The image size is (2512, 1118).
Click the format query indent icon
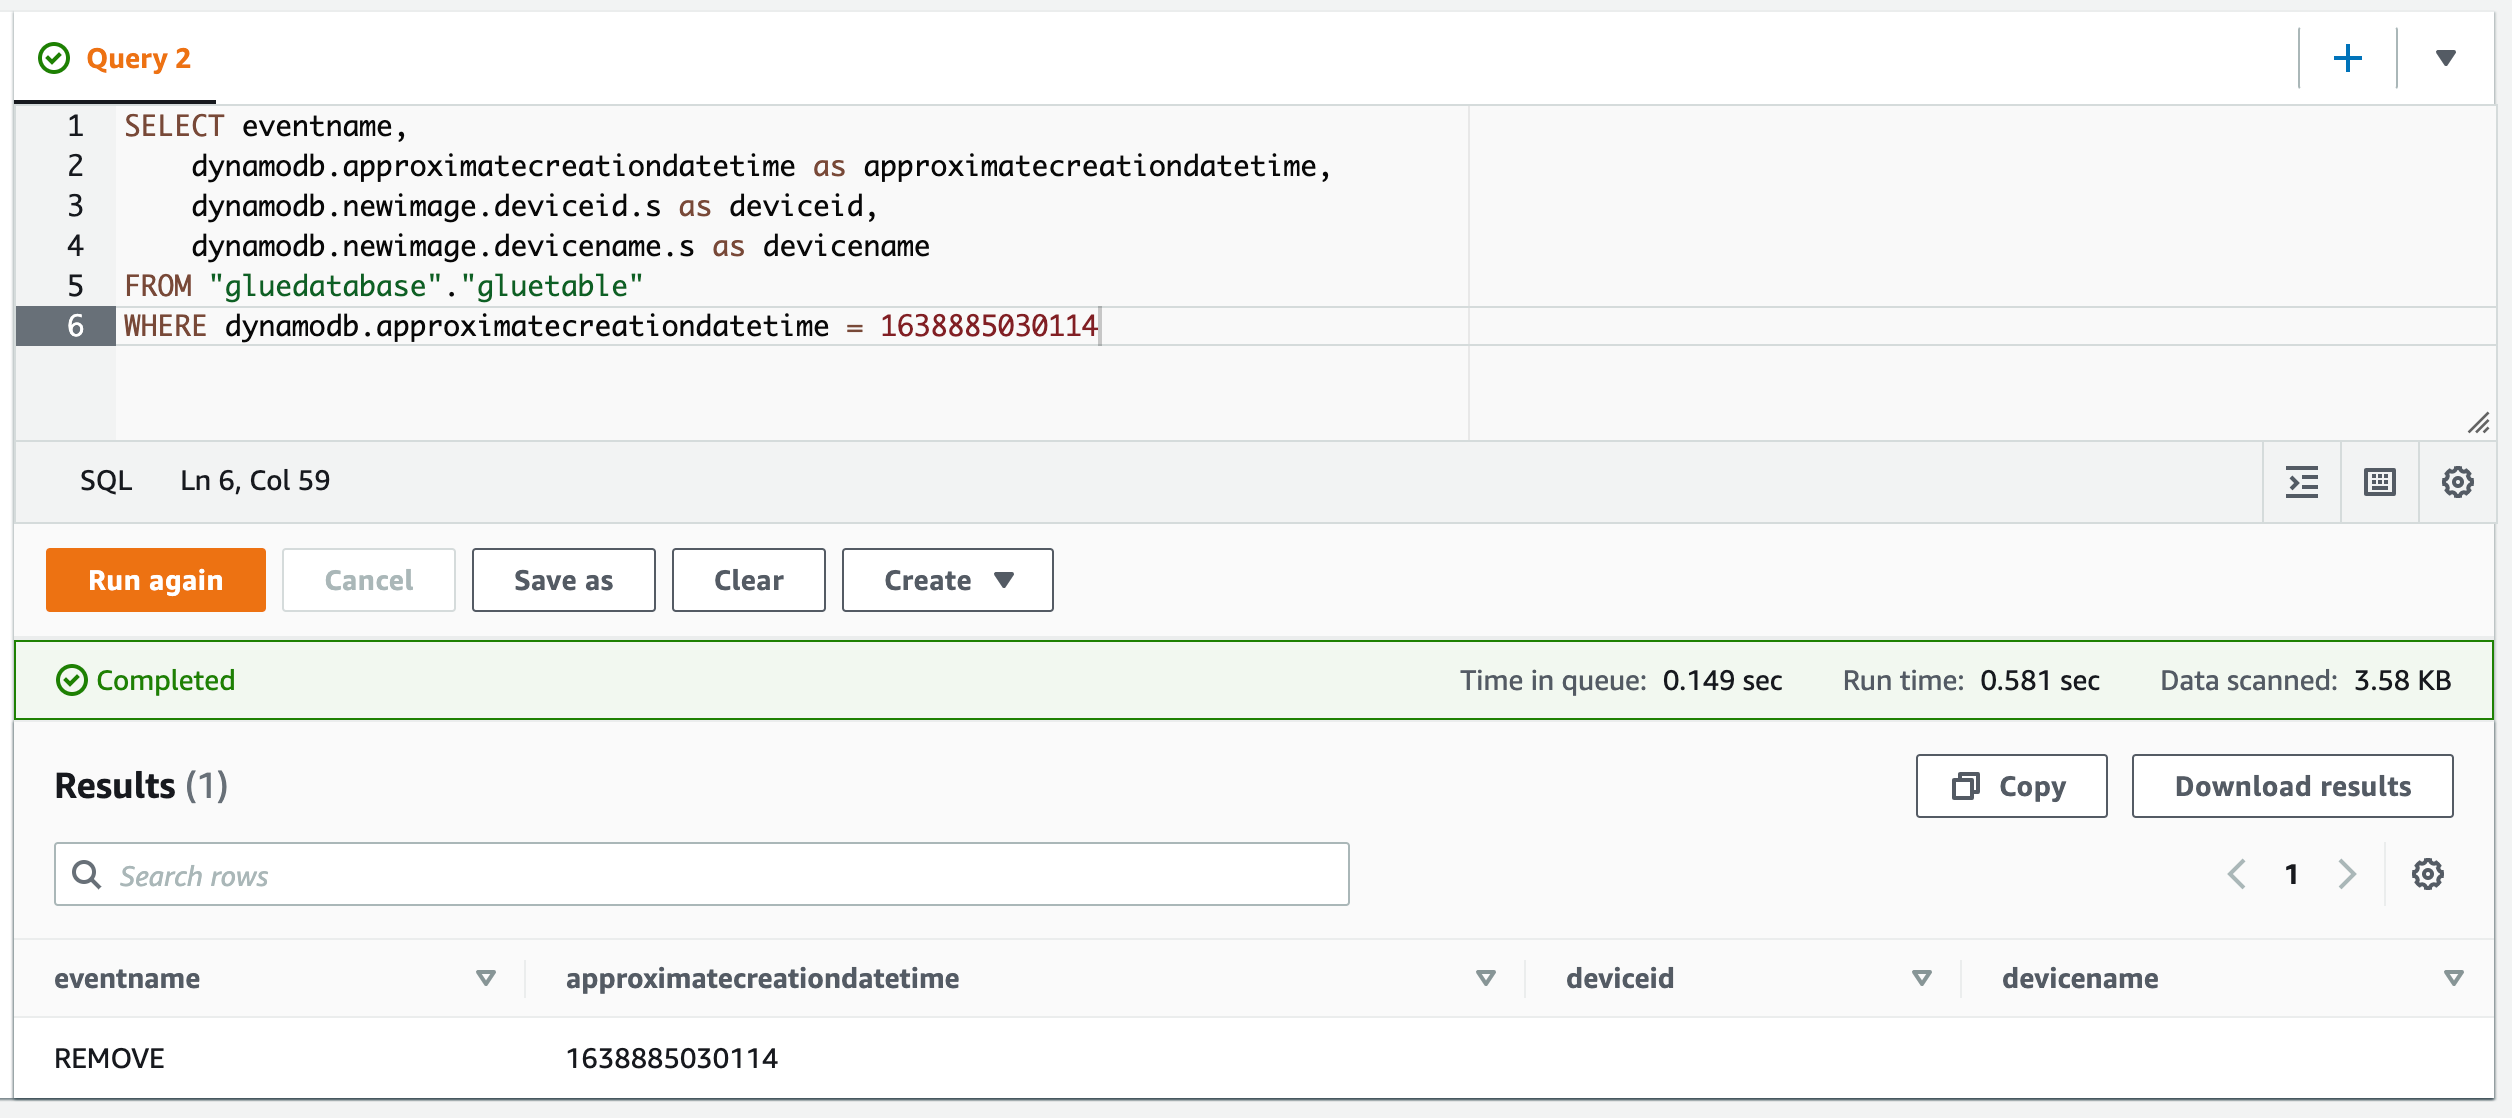2302,482
